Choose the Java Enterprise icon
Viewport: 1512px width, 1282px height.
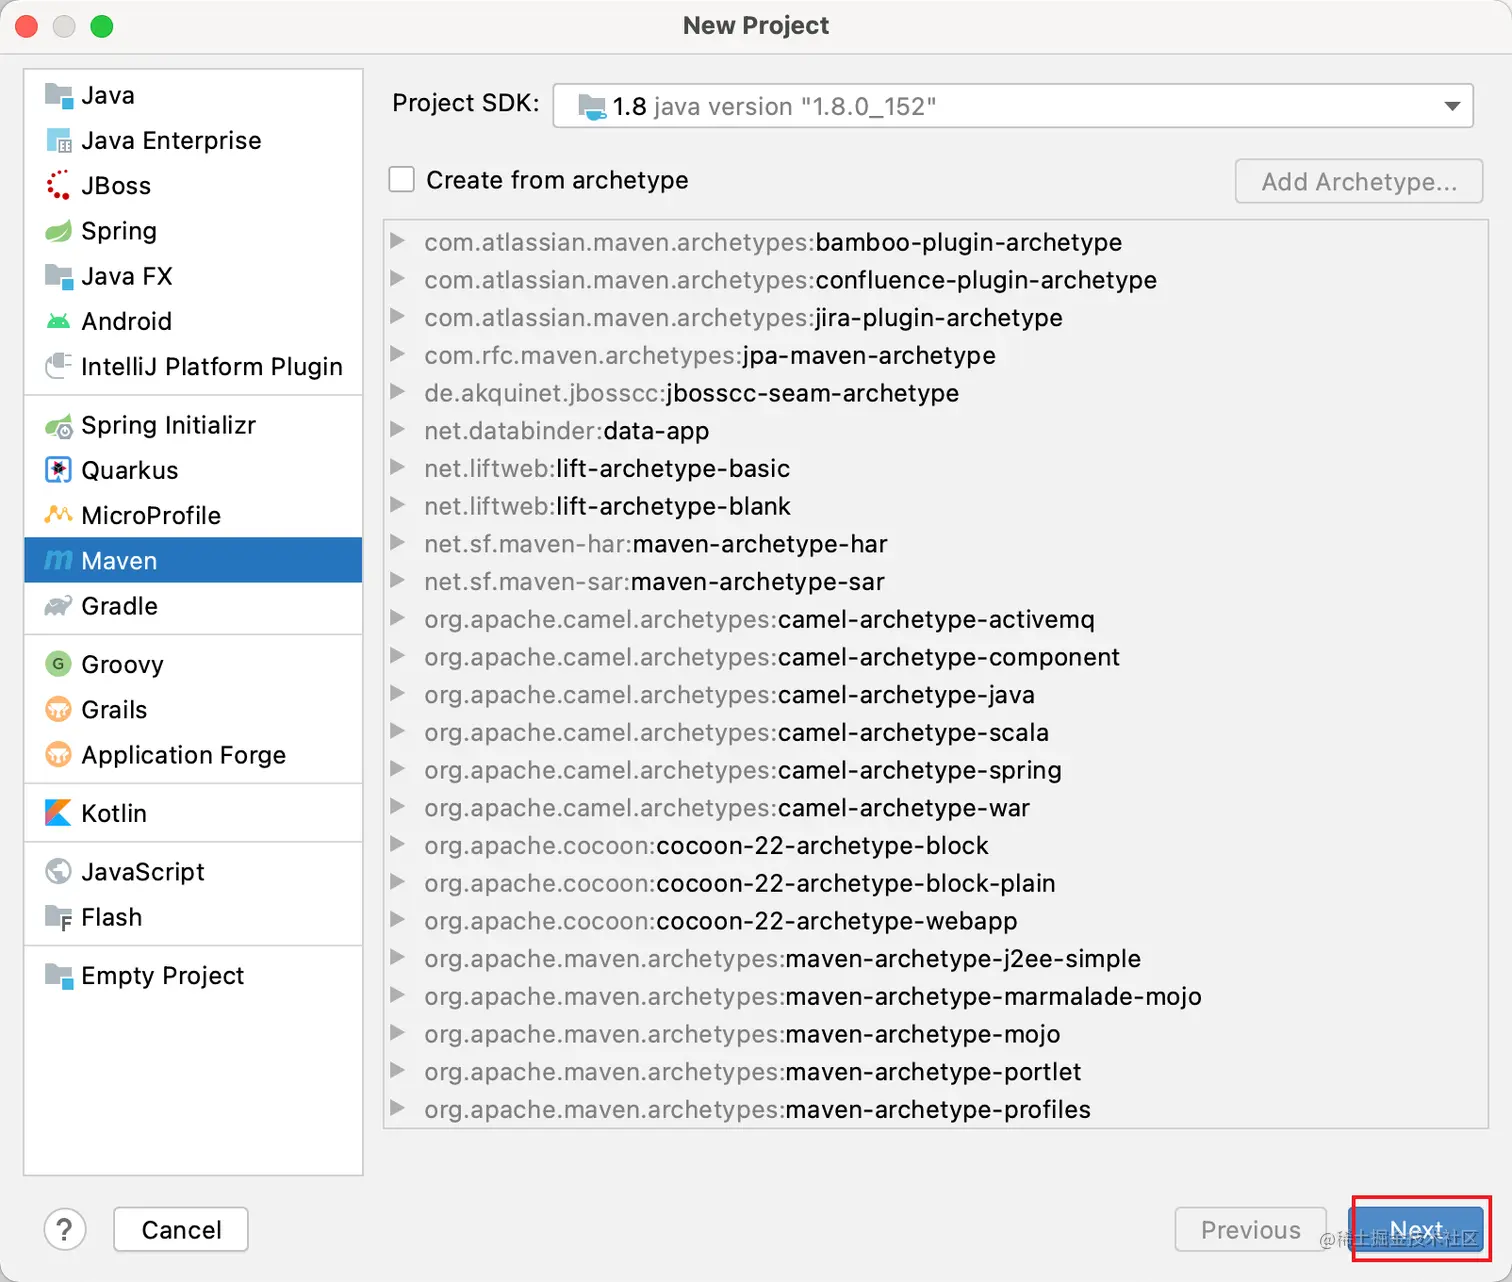pos(59,141)
